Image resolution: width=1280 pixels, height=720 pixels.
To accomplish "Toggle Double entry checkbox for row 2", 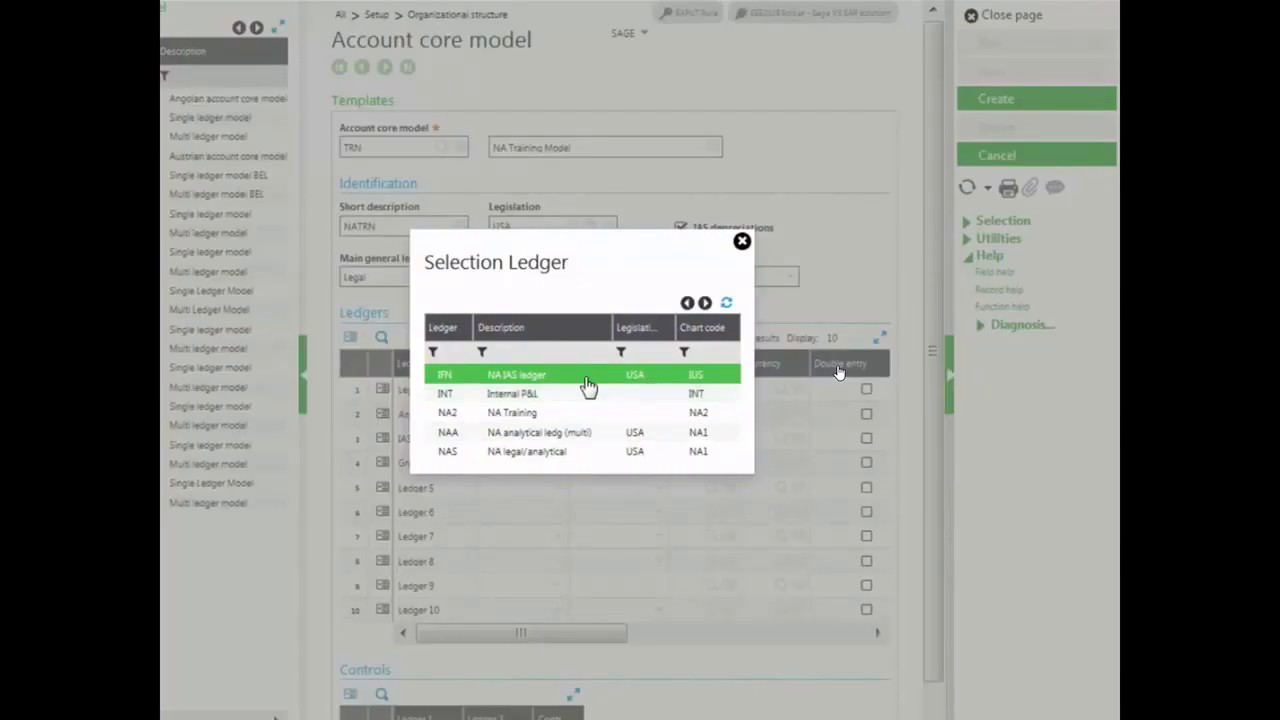I will click(867, 414).
